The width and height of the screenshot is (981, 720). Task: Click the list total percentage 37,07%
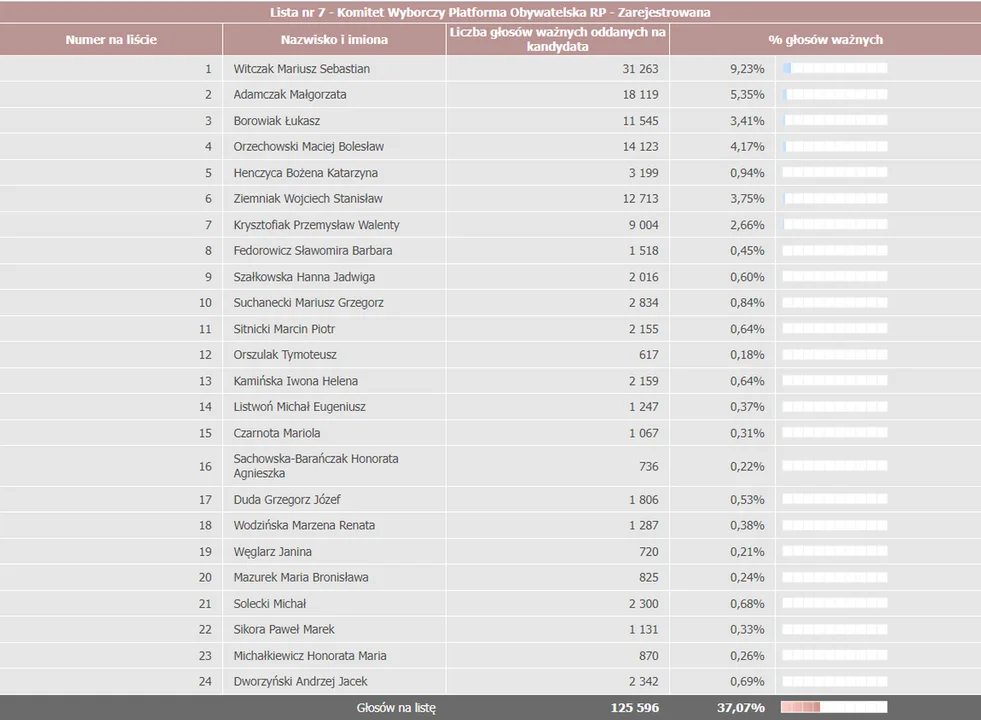741,707
